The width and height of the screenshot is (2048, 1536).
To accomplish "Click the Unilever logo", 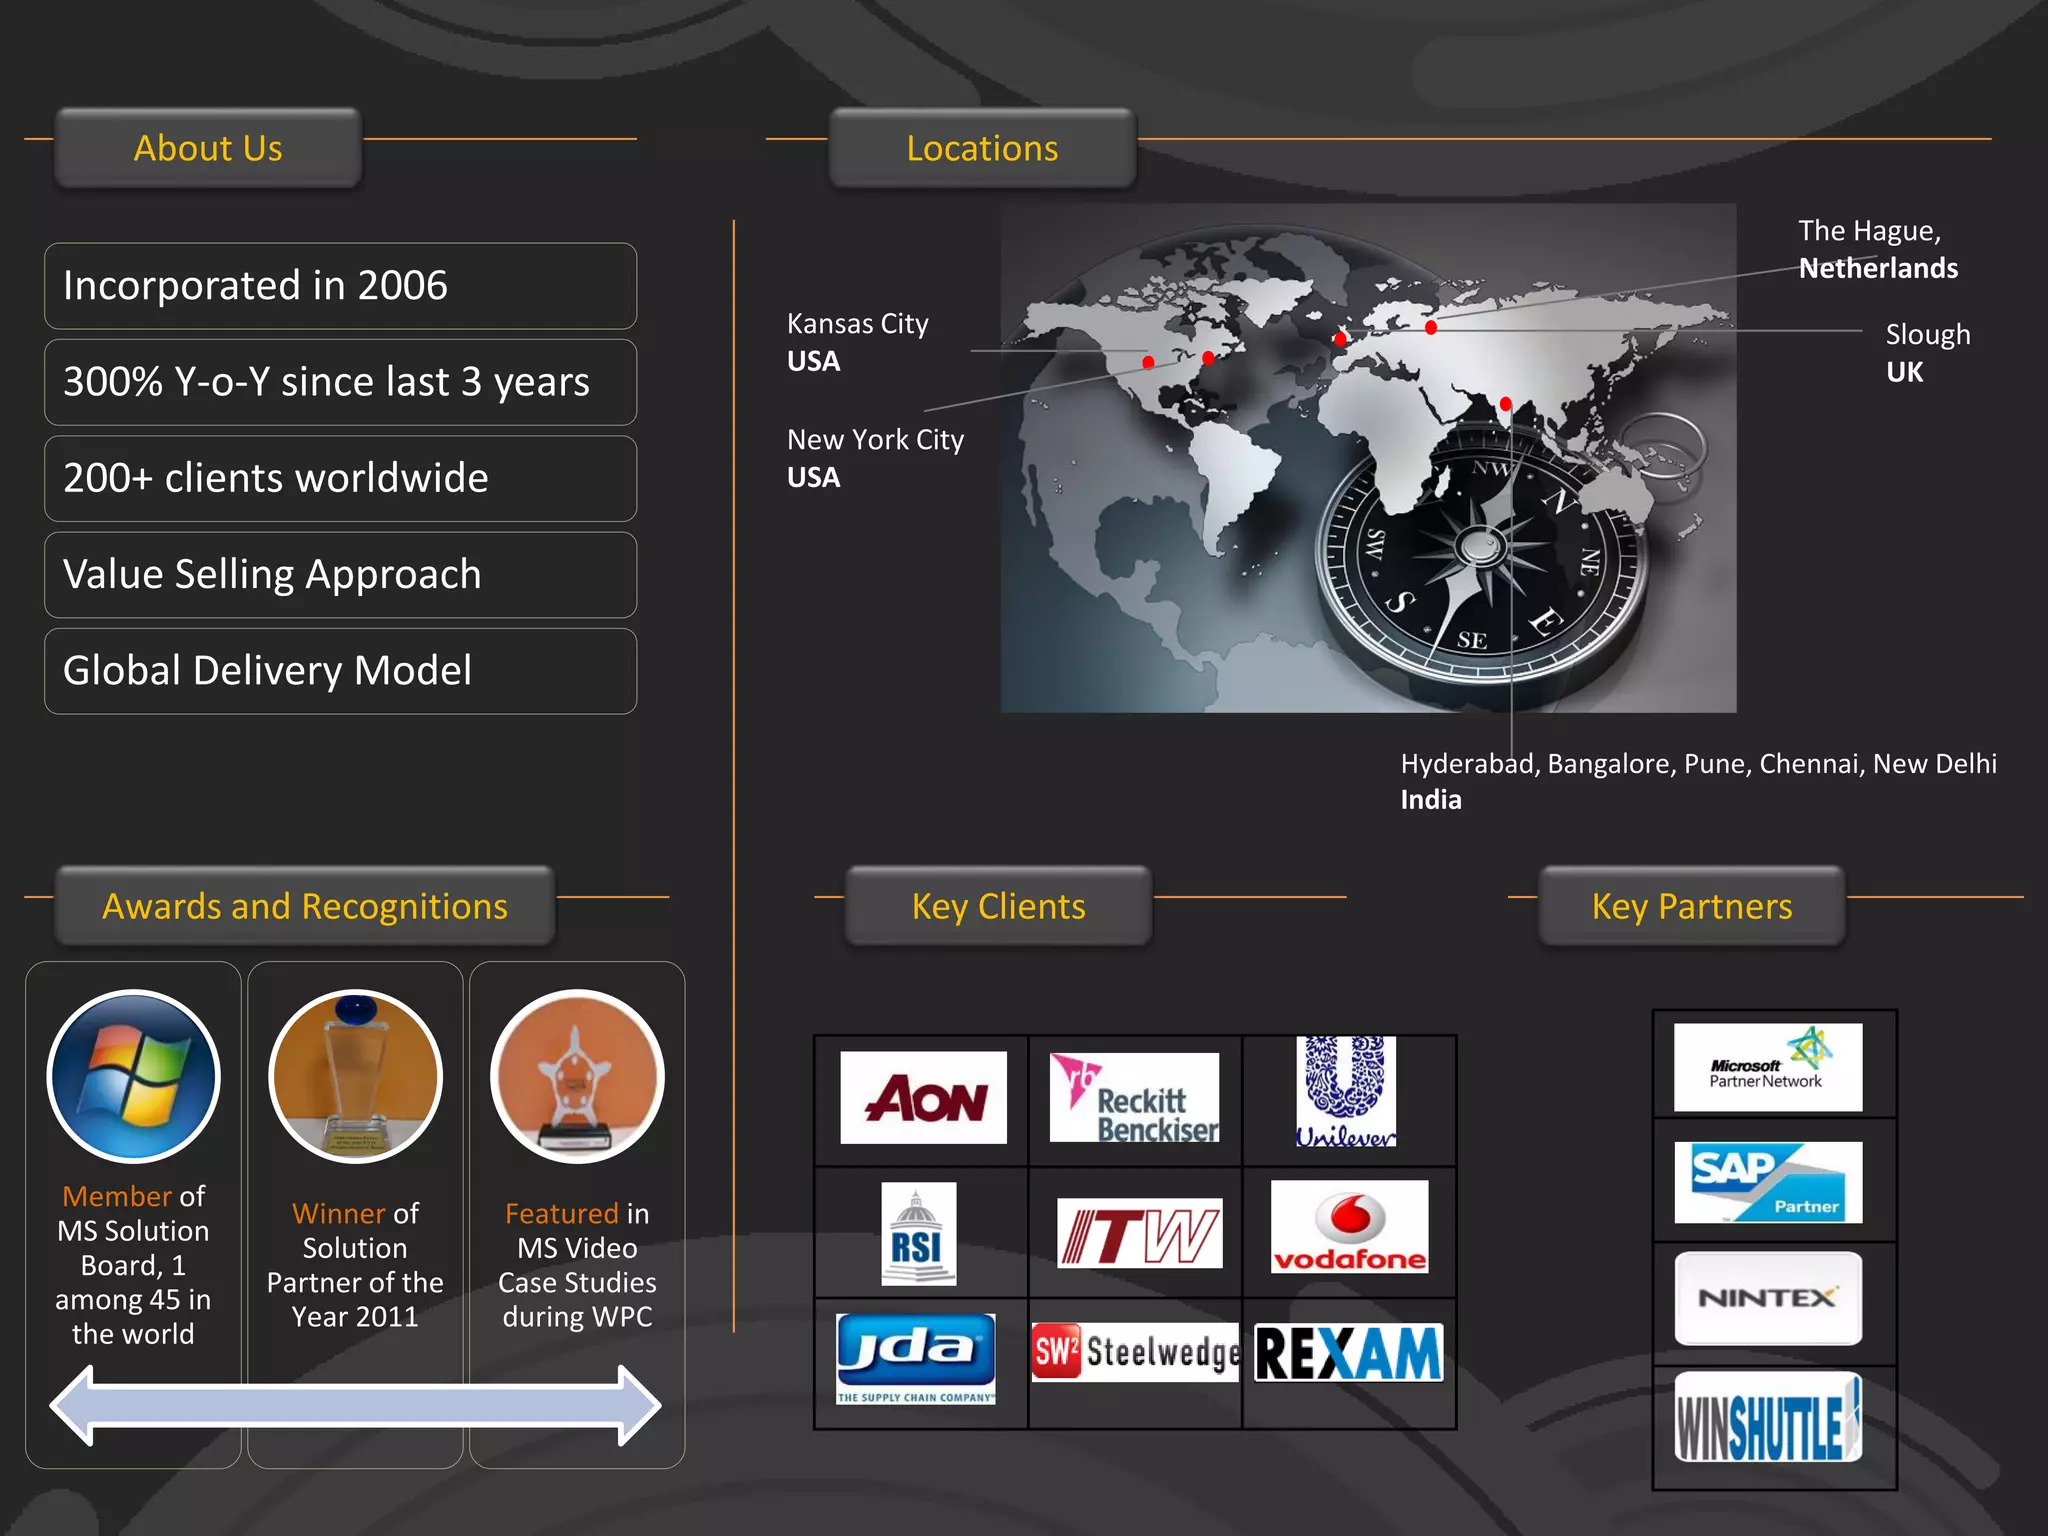I will point(1346,1091).
